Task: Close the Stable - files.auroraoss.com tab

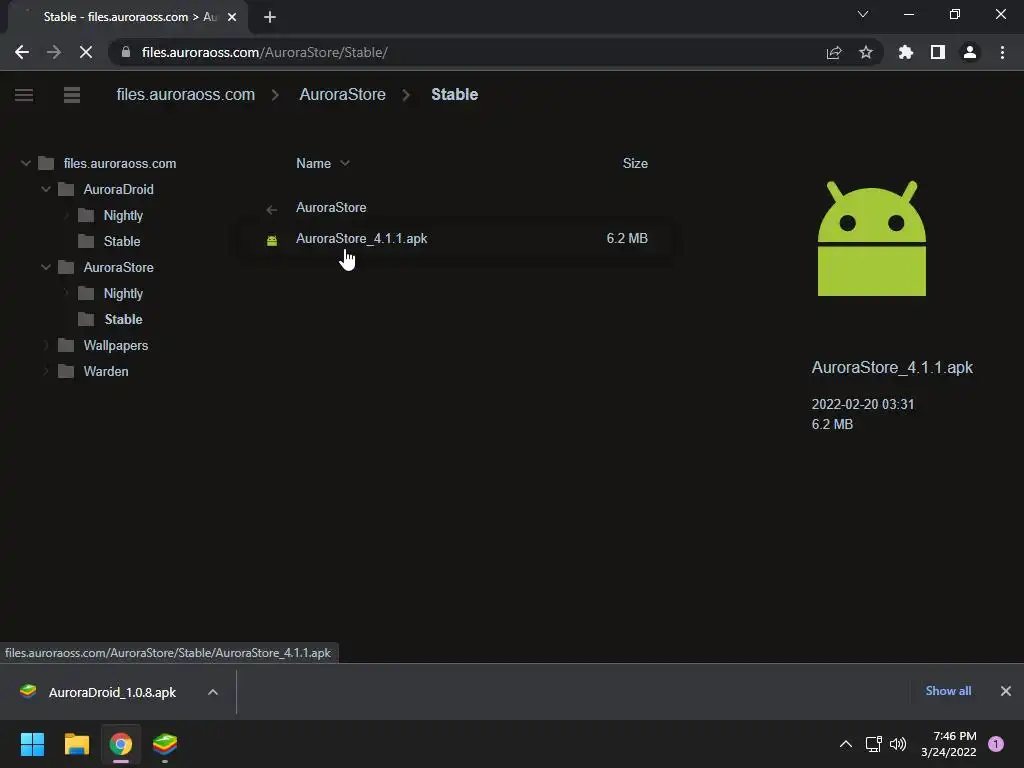Action: point(232,17)
